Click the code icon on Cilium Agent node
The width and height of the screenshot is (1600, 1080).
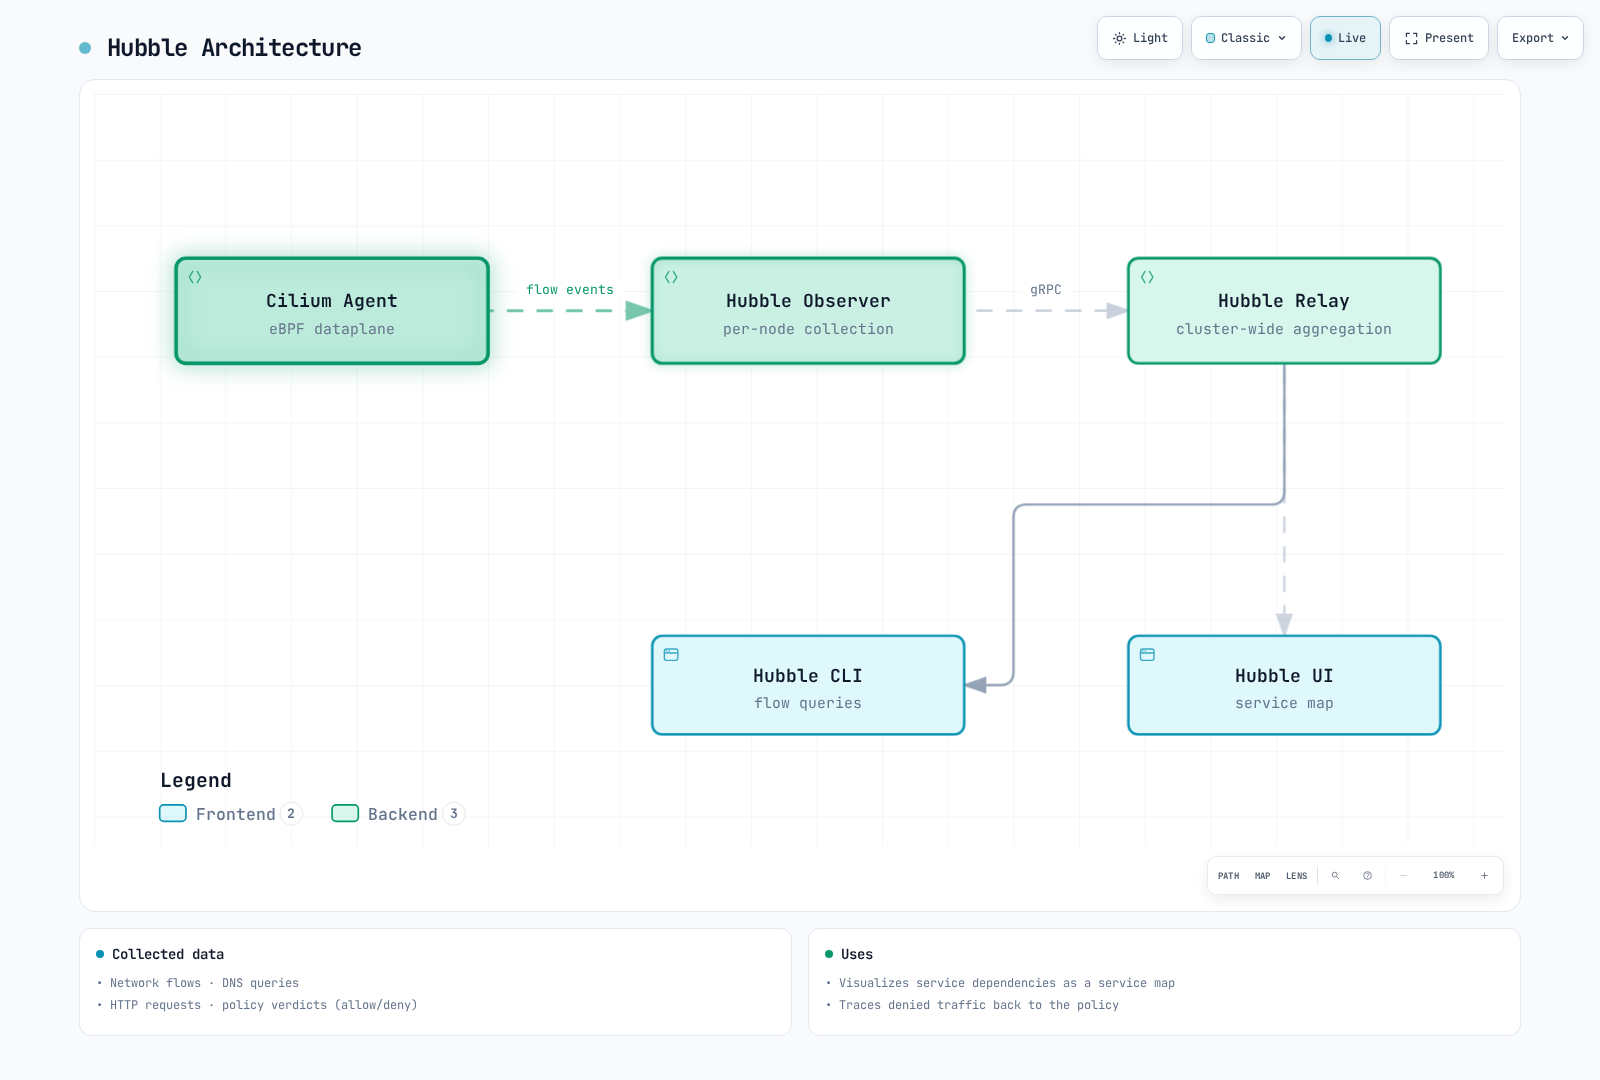(x=195, y=277)
